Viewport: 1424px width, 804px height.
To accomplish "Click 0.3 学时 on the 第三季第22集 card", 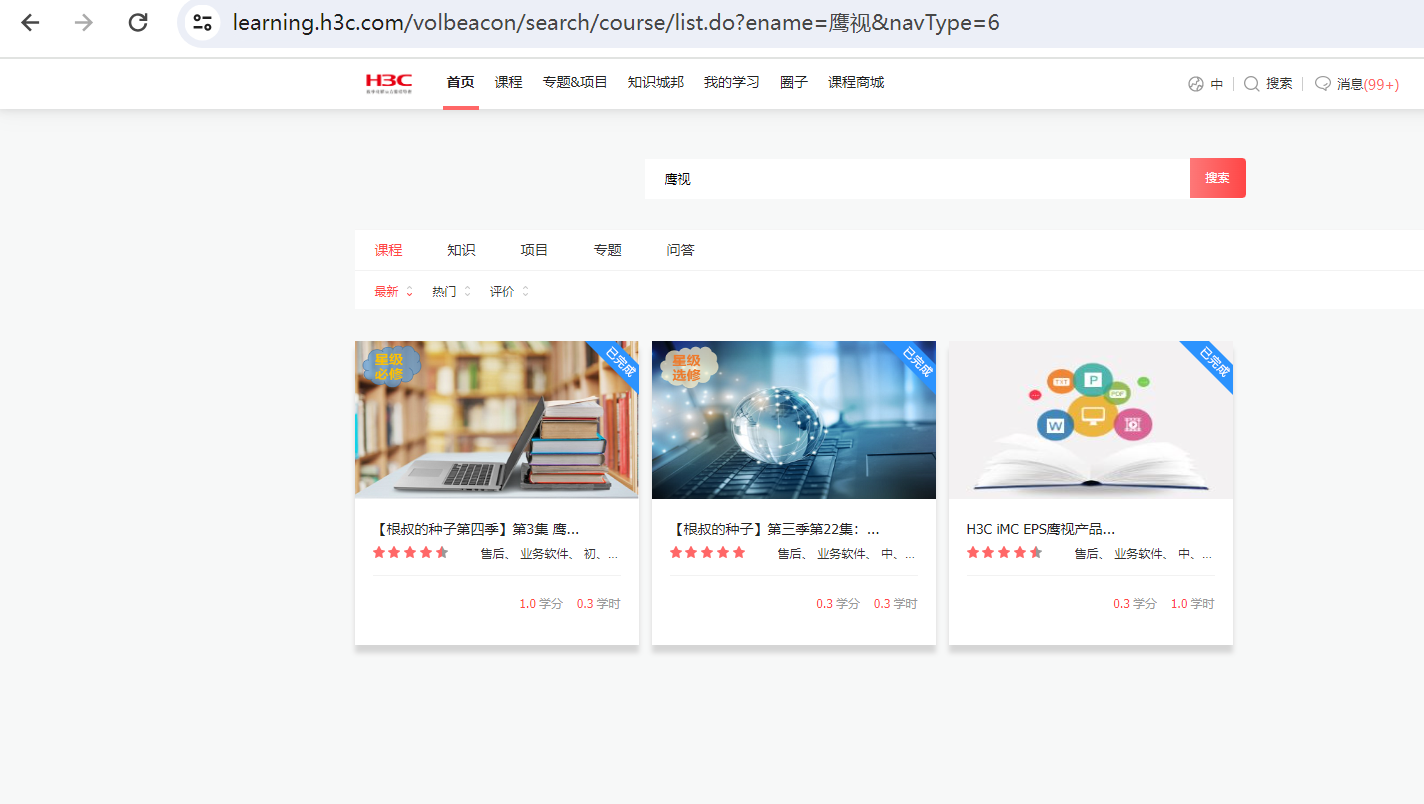I will [x=896, y=604].
